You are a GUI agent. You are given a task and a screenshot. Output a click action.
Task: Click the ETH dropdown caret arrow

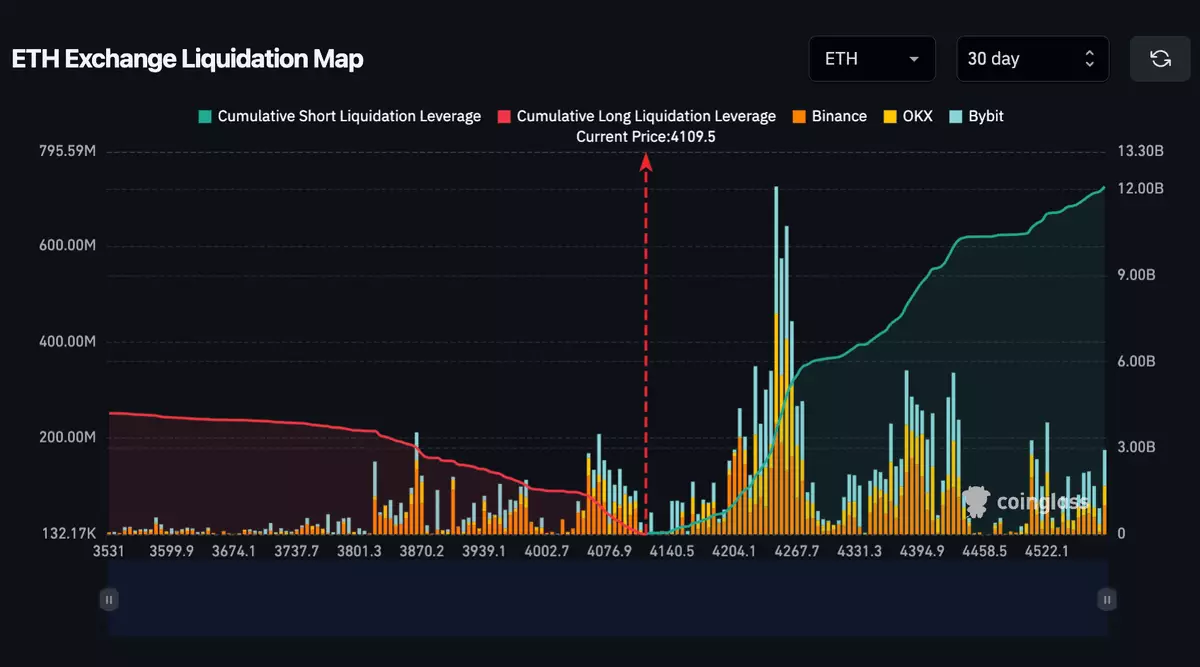[914, 59]
